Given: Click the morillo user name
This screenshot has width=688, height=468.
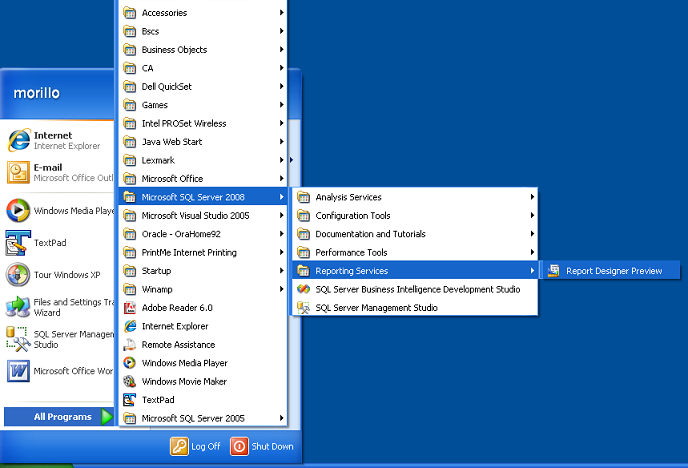Looking at the screenshot, I should coord(36,93).
